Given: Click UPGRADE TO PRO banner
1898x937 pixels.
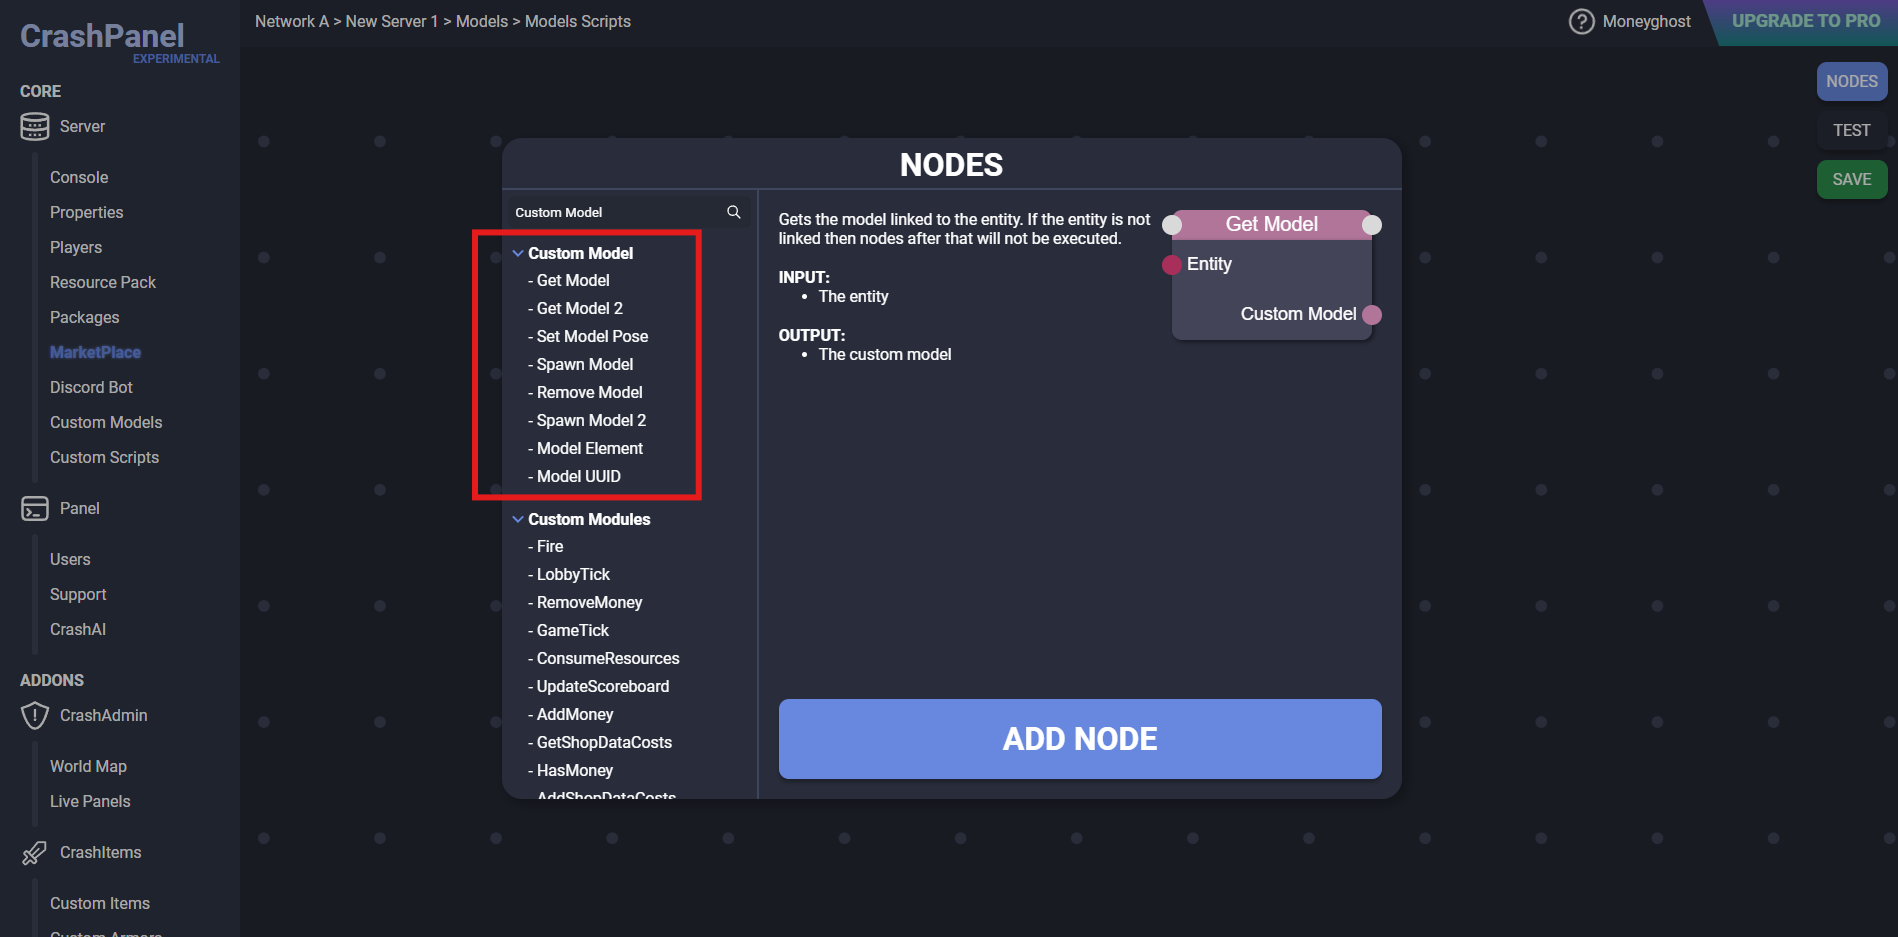Looking at the screenshot, I should 1806,21.
